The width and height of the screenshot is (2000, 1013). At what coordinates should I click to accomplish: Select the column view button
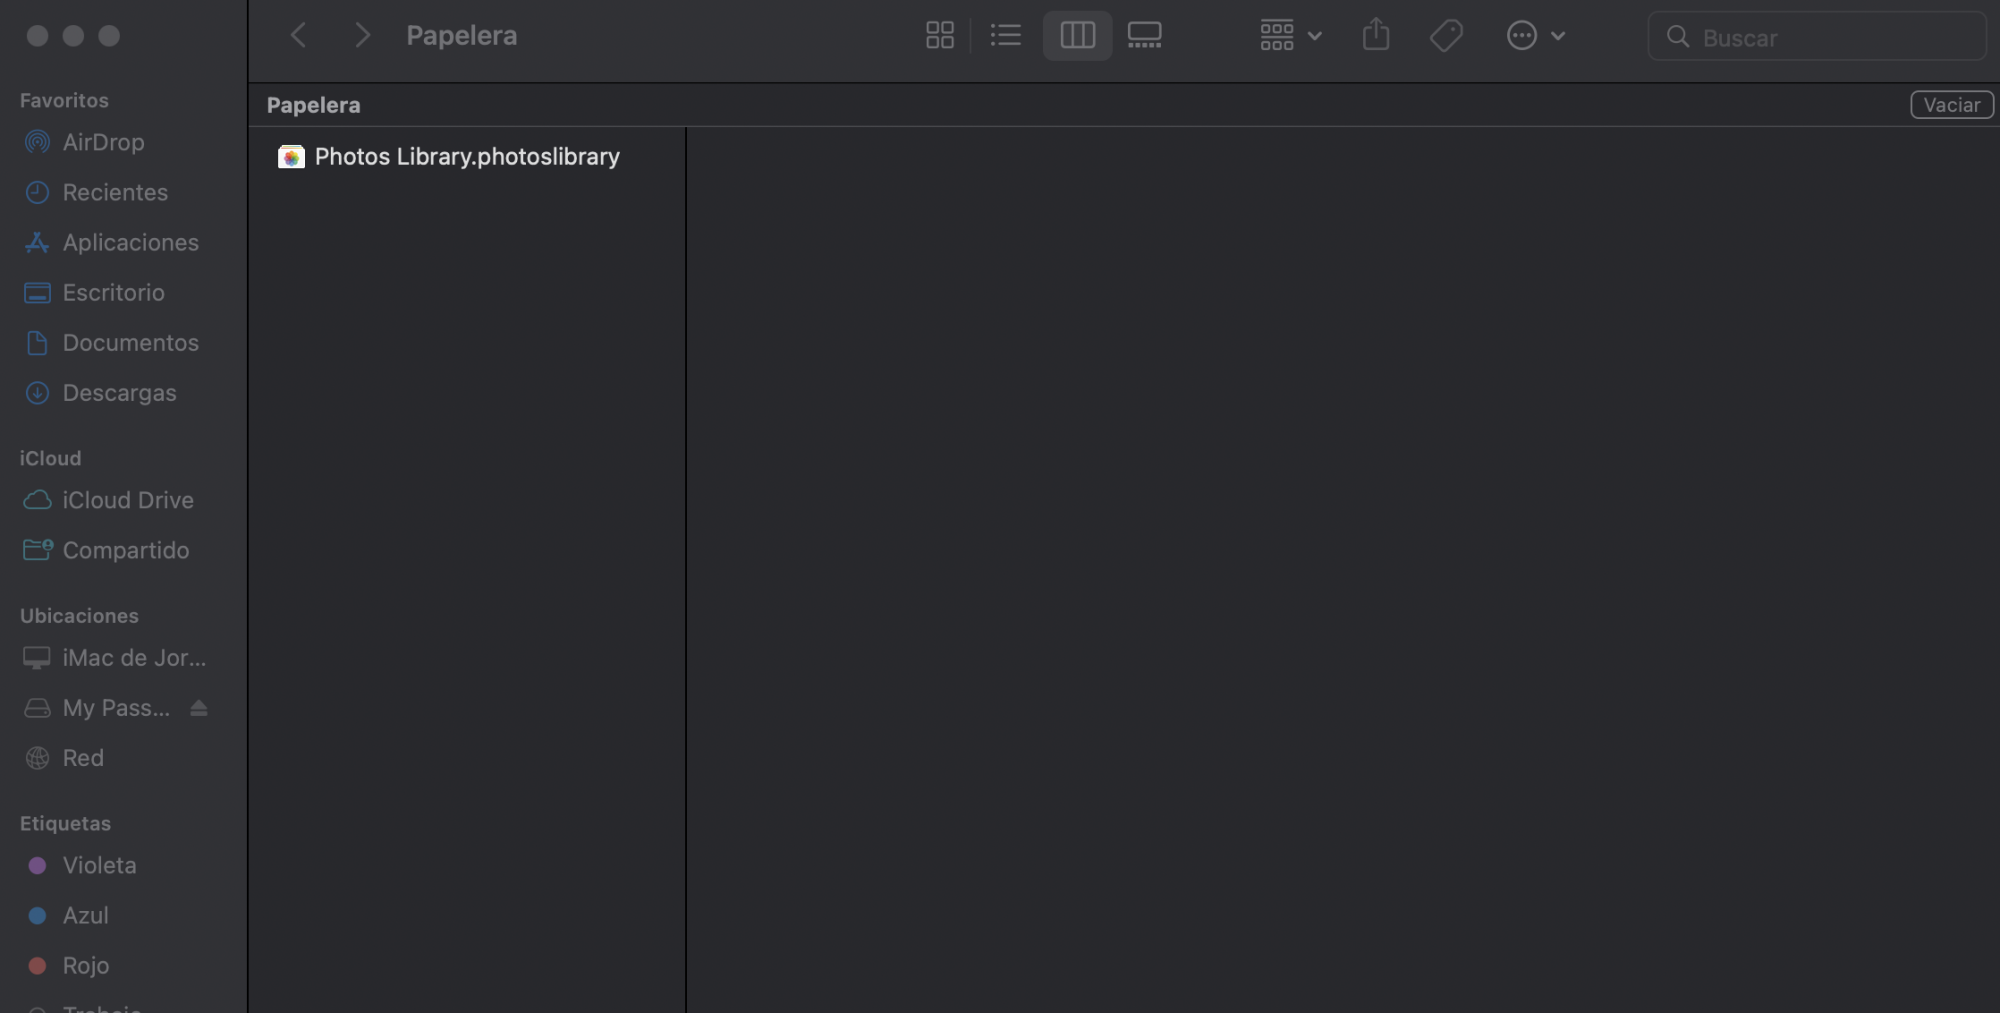coord(1077,36)
